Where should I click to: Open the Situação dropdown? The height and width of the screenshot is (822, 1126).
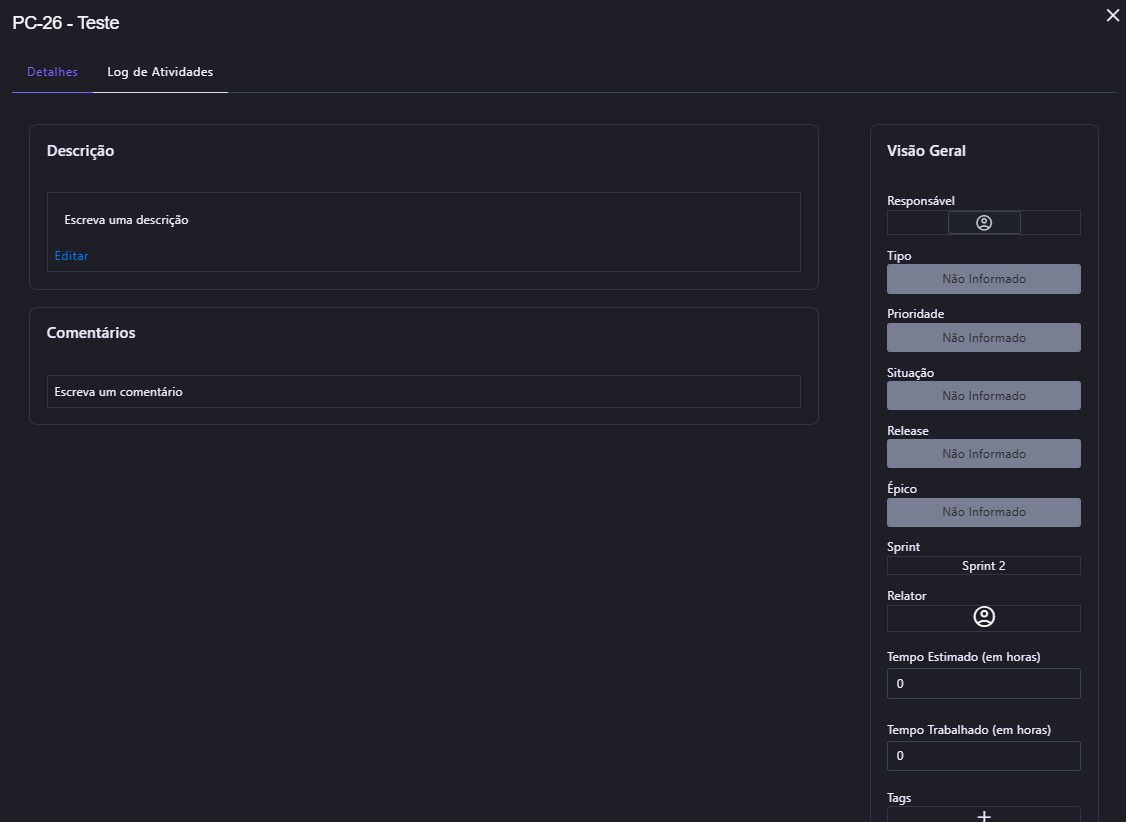point(984,396)
